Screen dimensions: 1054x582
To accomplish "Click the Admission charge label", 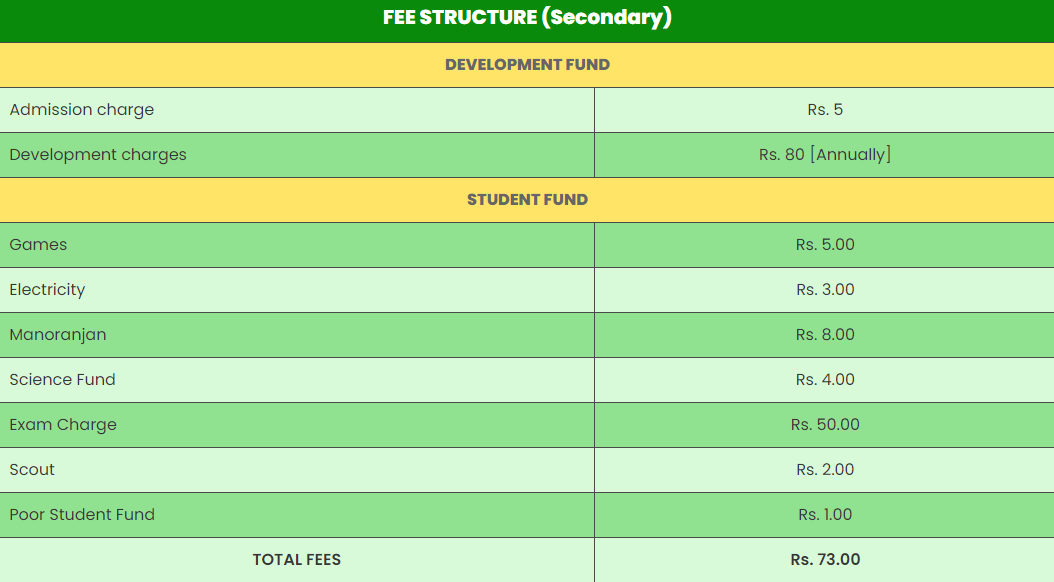I will 82,110.
